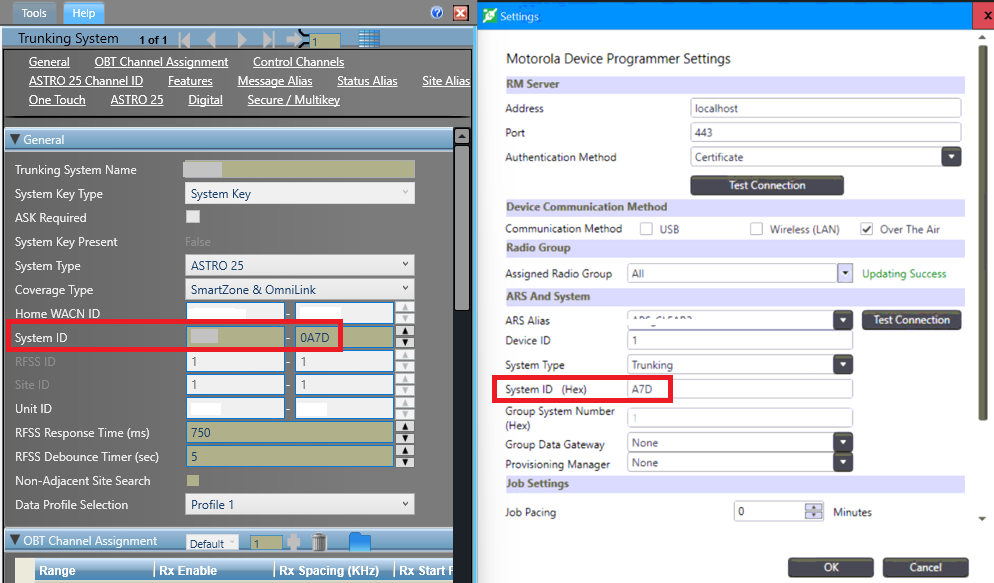994x583 pixels.
Task: Jump to ASTRO 25 Channel ID link
Action: 86,81
